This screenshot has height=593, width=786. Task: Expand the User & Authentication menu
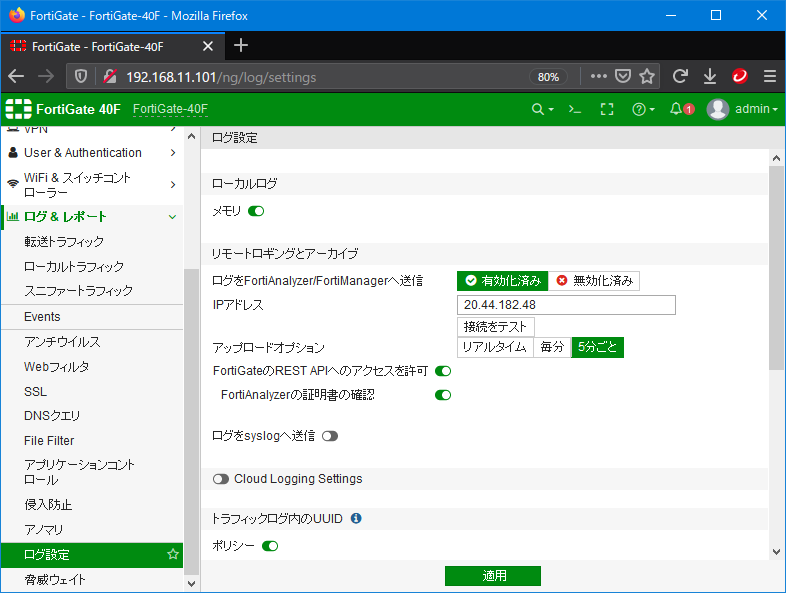coord(92,152)
